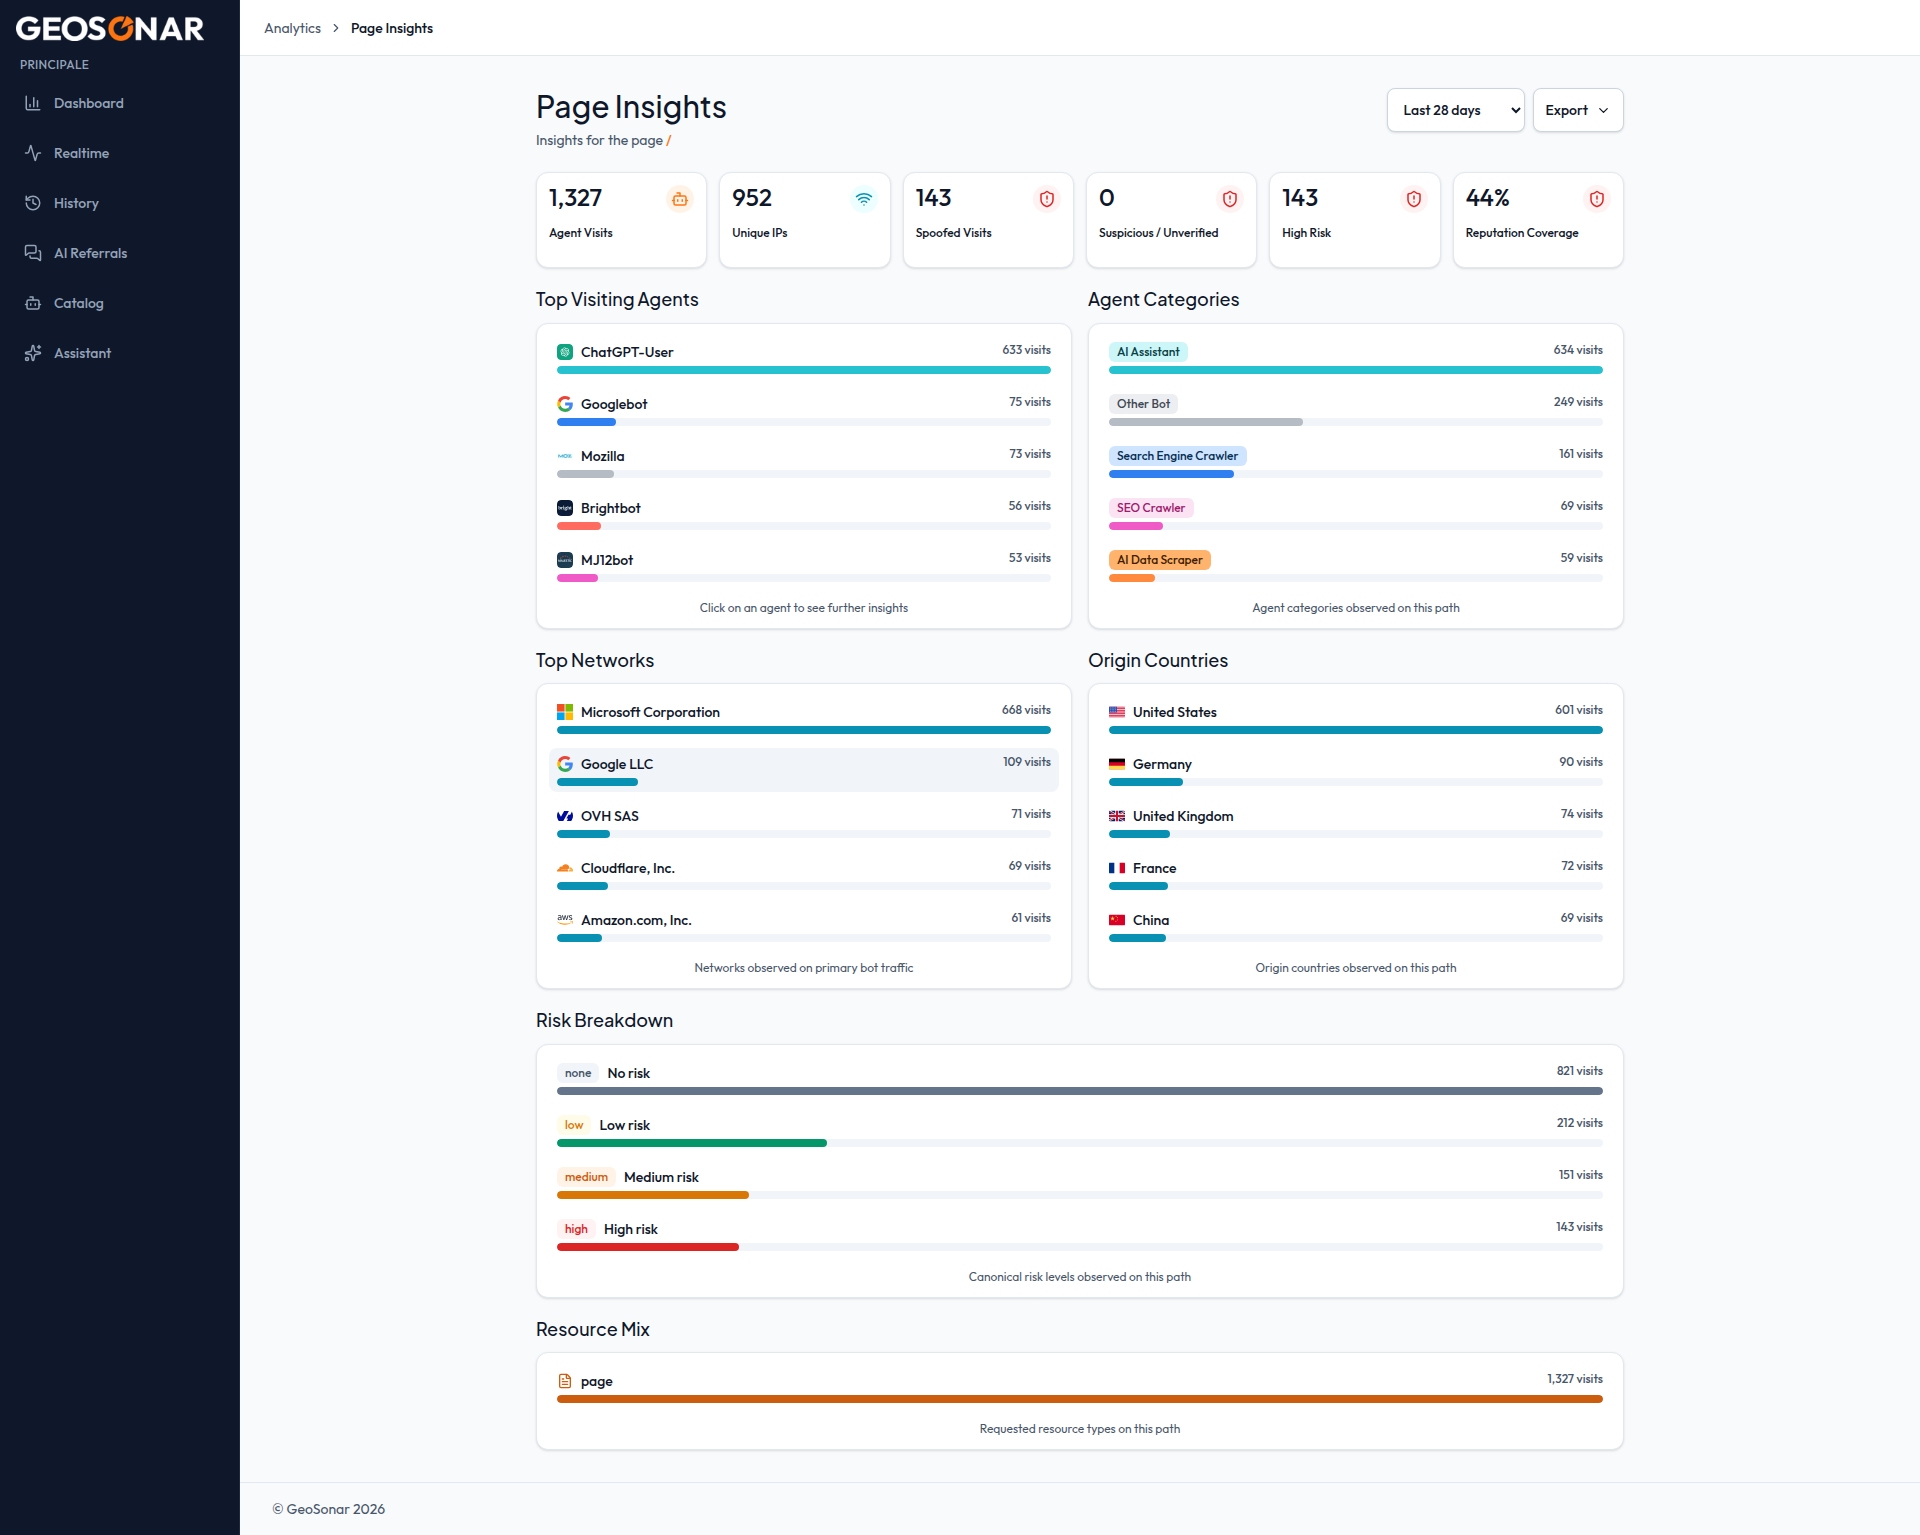Click the High risk progress bar
Screen dimensions: 1920x1535
point(1079,1247)
